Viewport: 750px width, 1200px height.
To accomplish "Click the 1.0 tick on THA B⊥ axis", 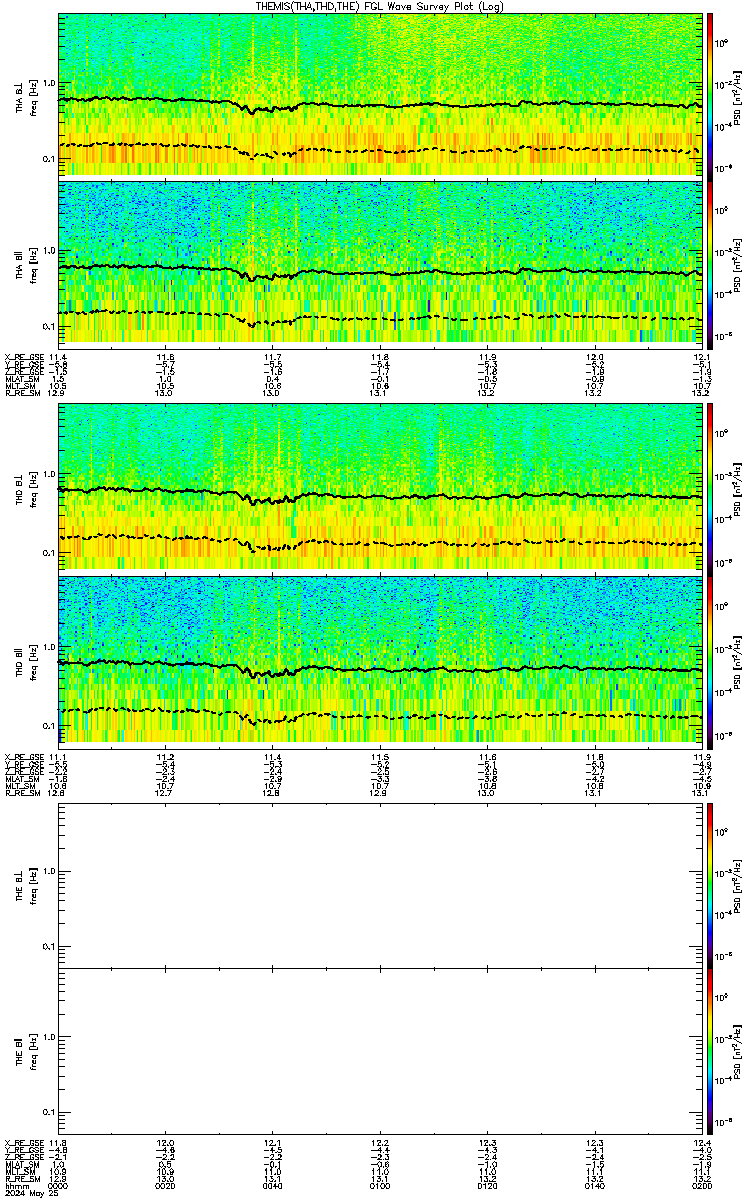I will tap(49, 83).
